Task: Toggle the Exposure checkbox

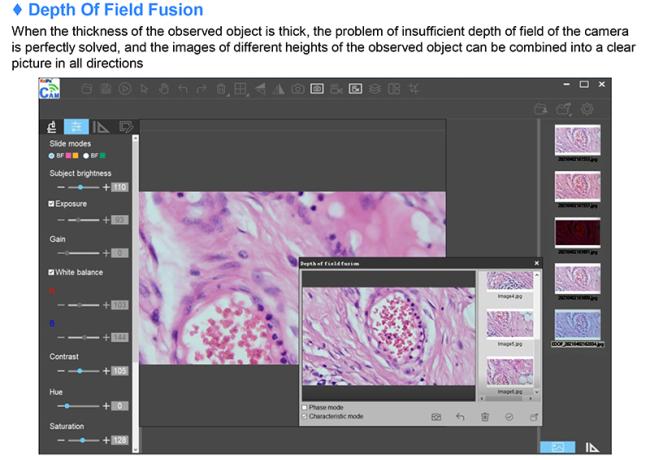Action: 52,204
